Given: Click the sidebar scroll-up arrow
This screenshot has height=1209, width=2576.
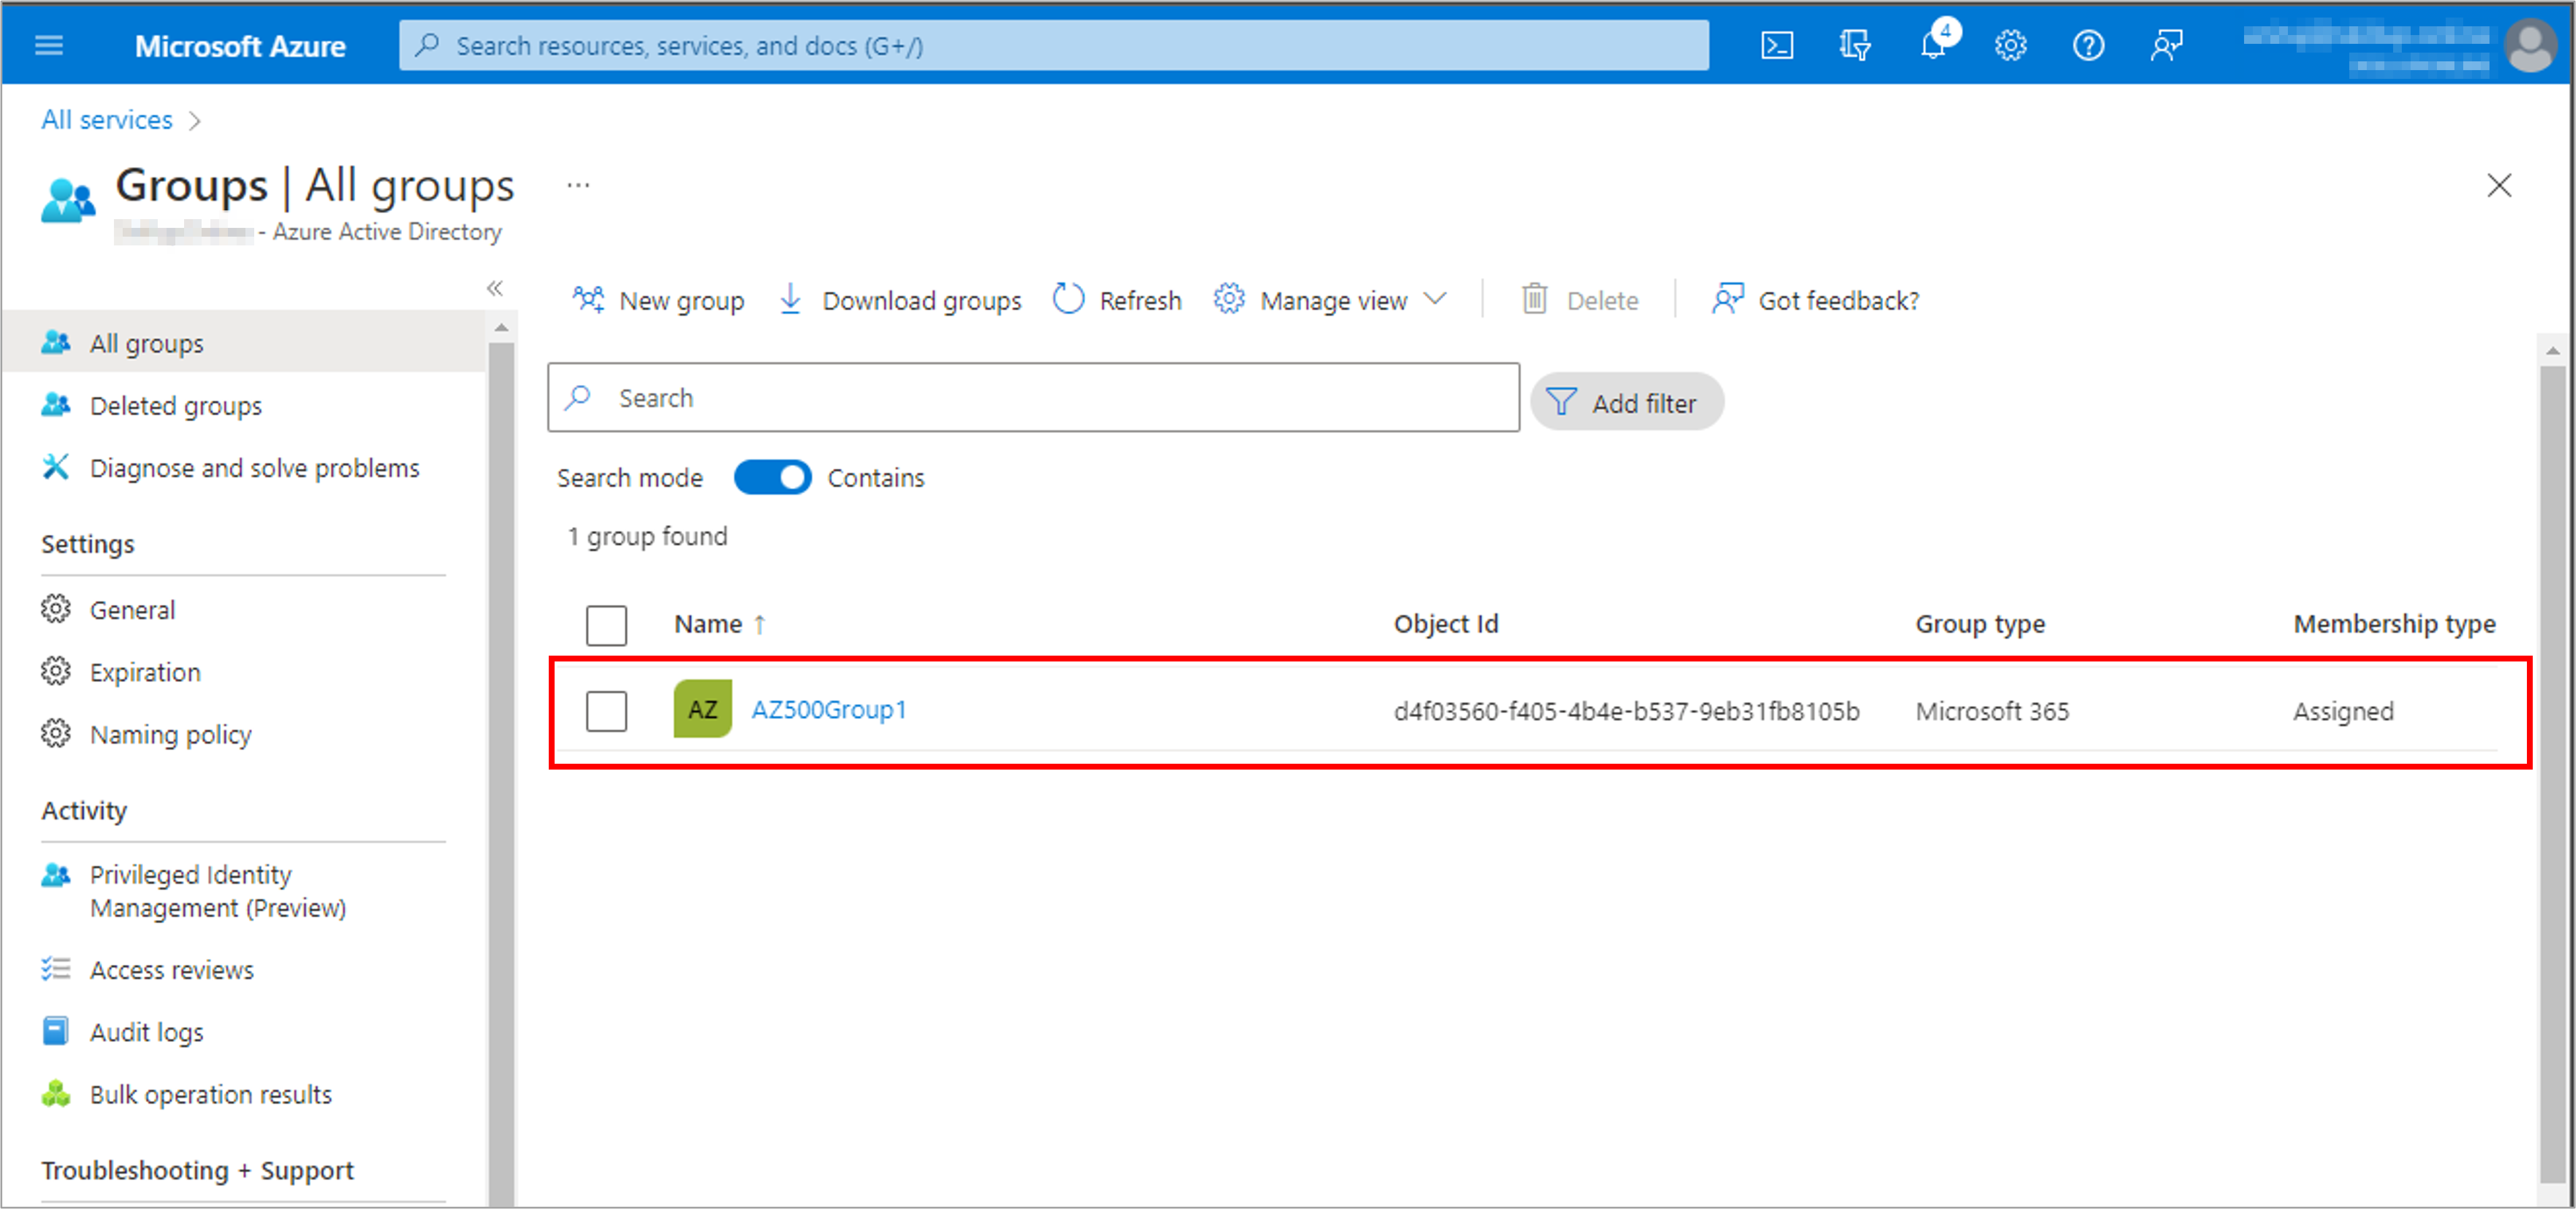Looking at the screenshot, I should [x=501, y=328].
